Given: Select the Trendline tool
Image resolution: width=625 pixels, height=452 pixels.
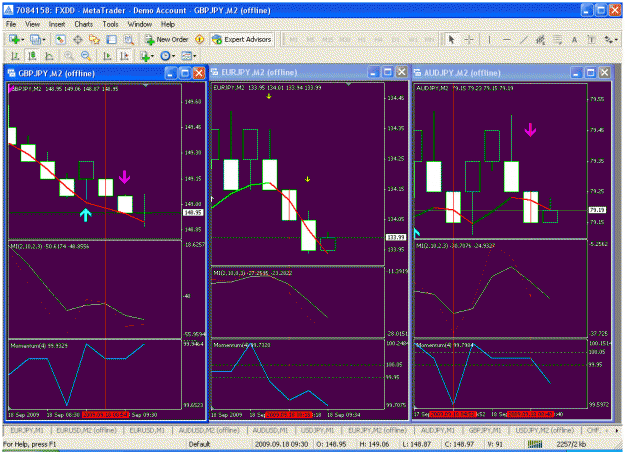Looking at the screenshot, I should (524, 39).
